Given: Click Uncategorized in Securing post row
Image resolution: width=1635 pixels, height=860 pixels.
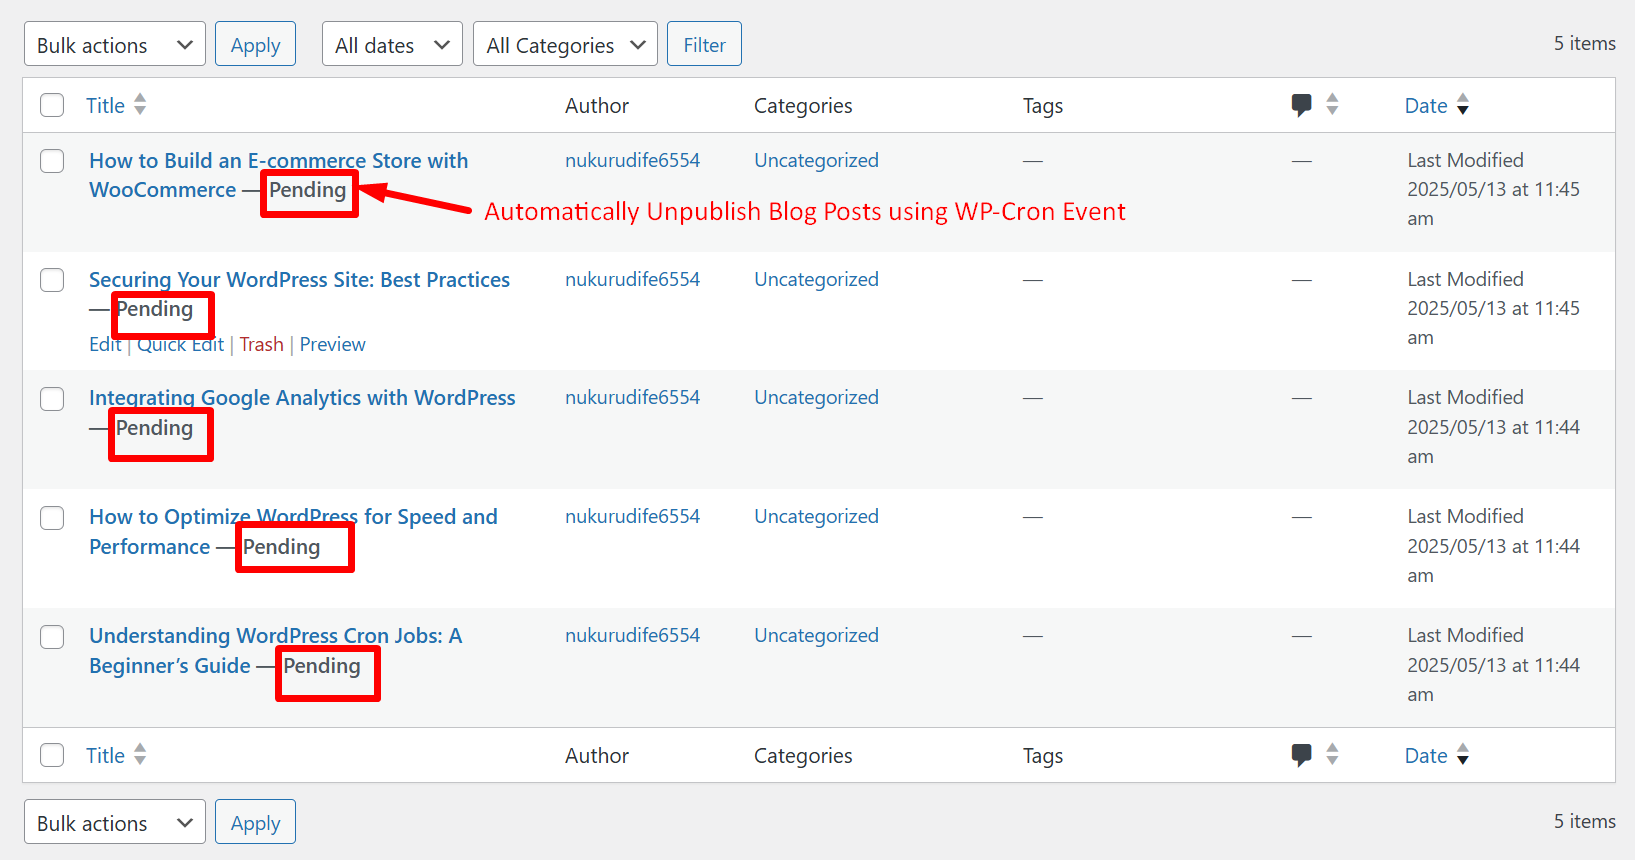Looking at the screenshot, I should (816, 279).
